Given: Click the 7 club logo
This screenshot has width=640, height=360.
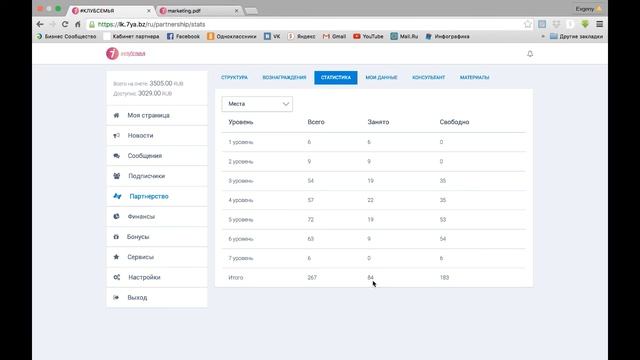Looking at the screenshot, I should click(x=125, y=53).
